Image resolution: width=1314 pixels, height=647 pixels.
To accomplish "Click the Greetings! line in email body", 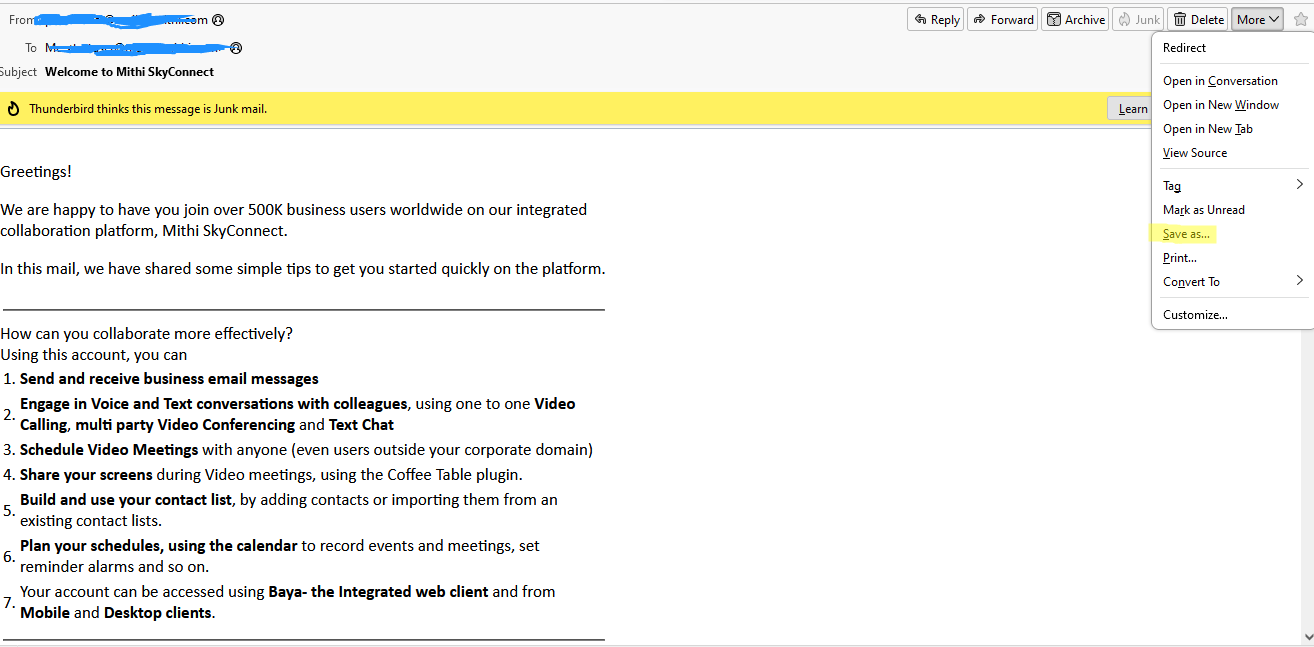I will click(36, 172).
